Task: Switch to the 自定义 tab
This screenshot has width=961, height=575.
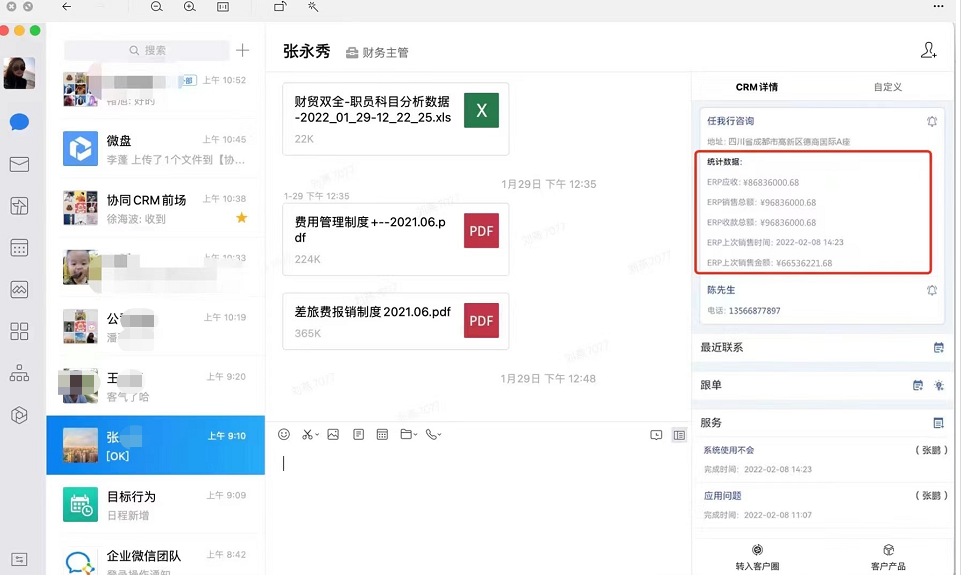Action: pyautogui.click(x=887, y=87)
